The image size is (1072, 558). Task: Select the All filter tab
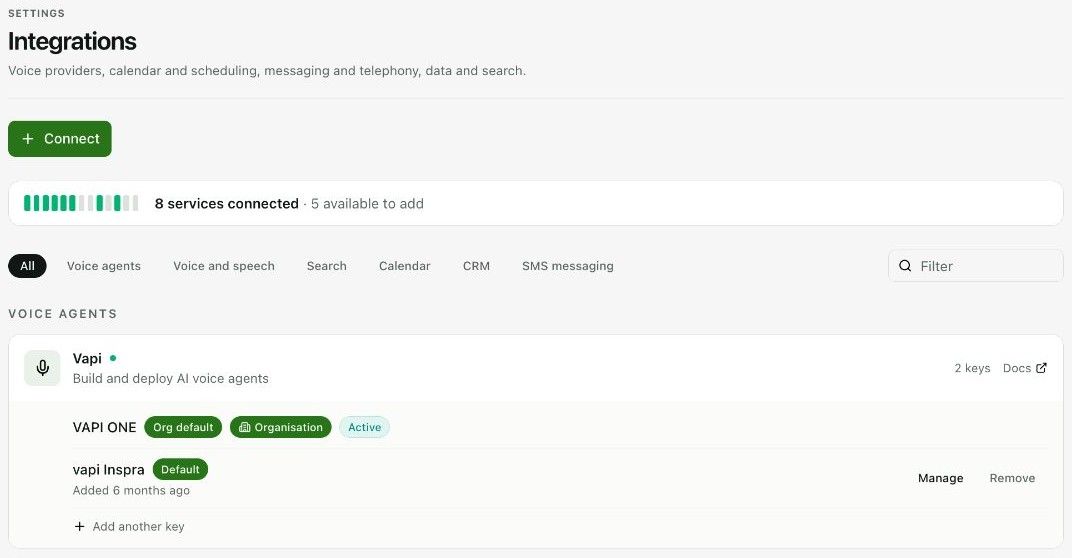coord(27,266)
